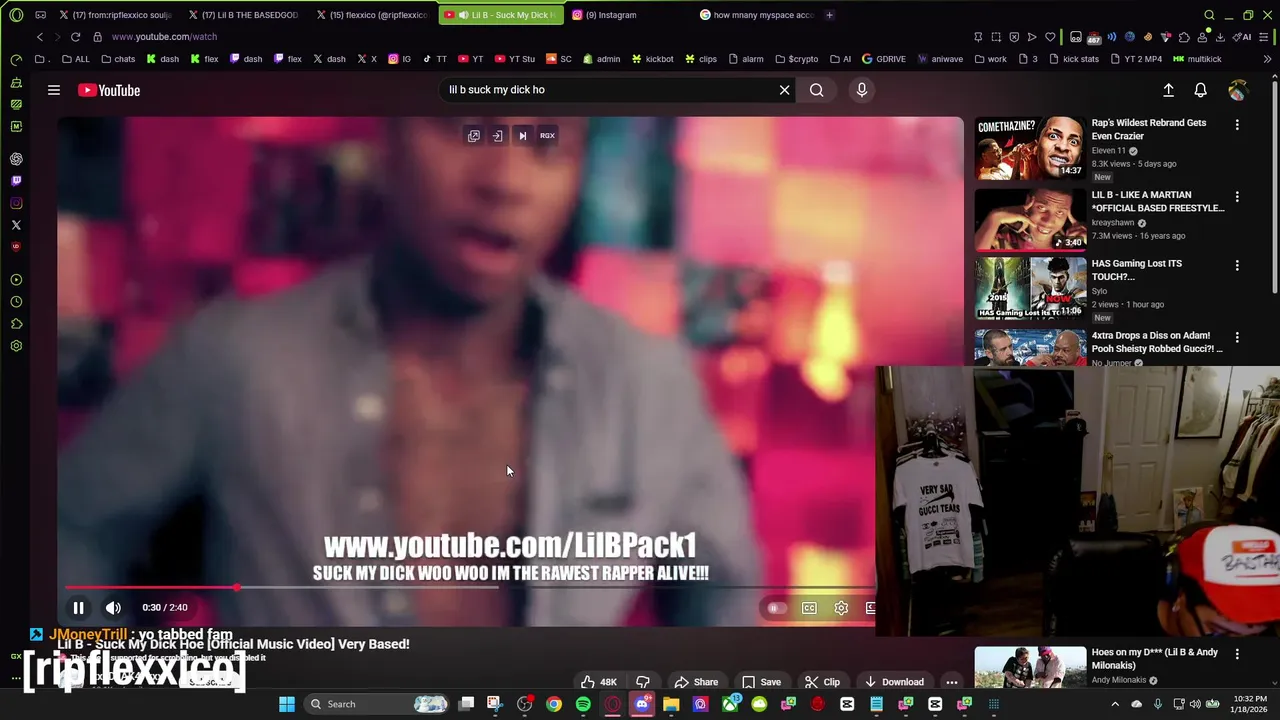Click the video progress scrubber handle
This screenshot has height=720, width=1280.
click(237, 588)
